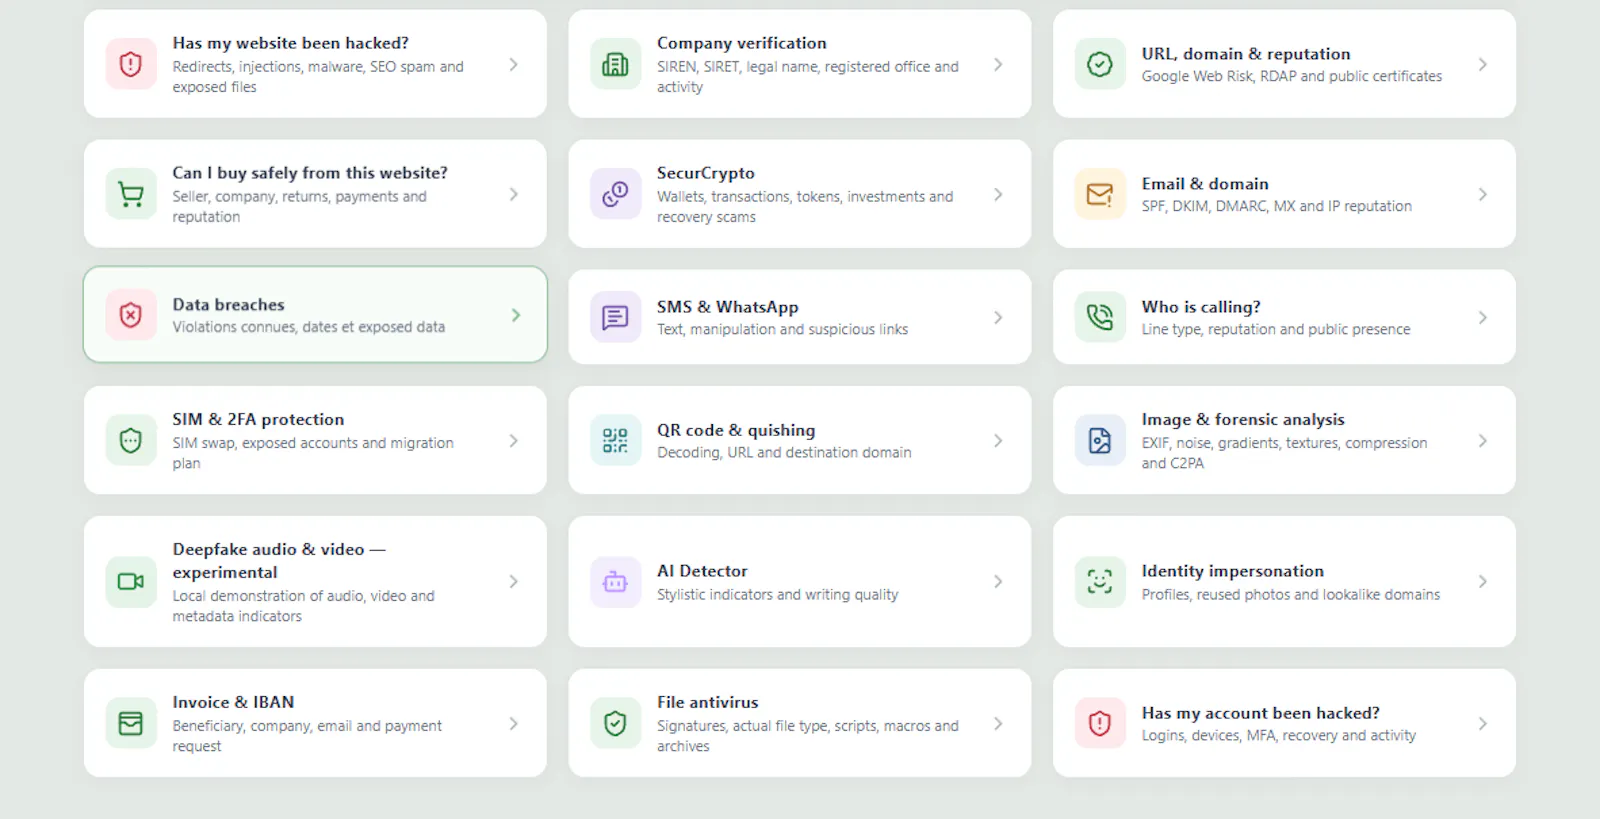Image resolution: width=1600 pixels, height=819 pixels.
Task: Click 'Google Web Risk, RDAP and public certificates' text
Action: coord(1292,76)
